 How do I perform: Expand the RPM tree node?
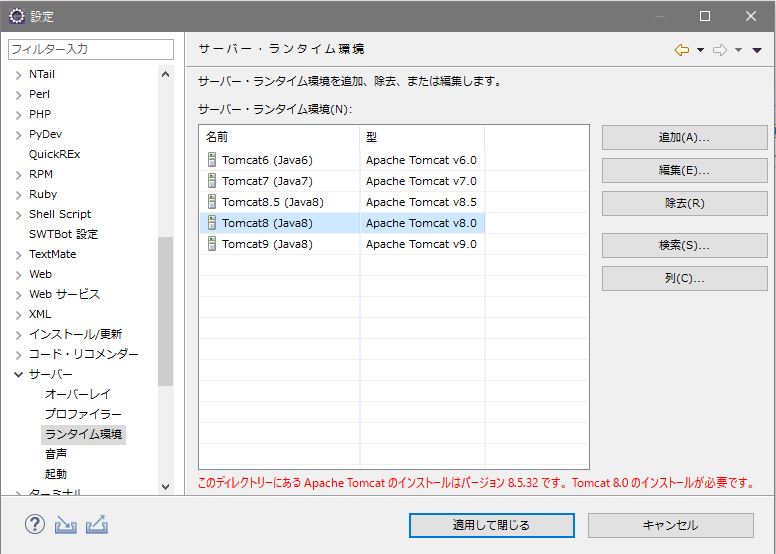tap(18, 175)
